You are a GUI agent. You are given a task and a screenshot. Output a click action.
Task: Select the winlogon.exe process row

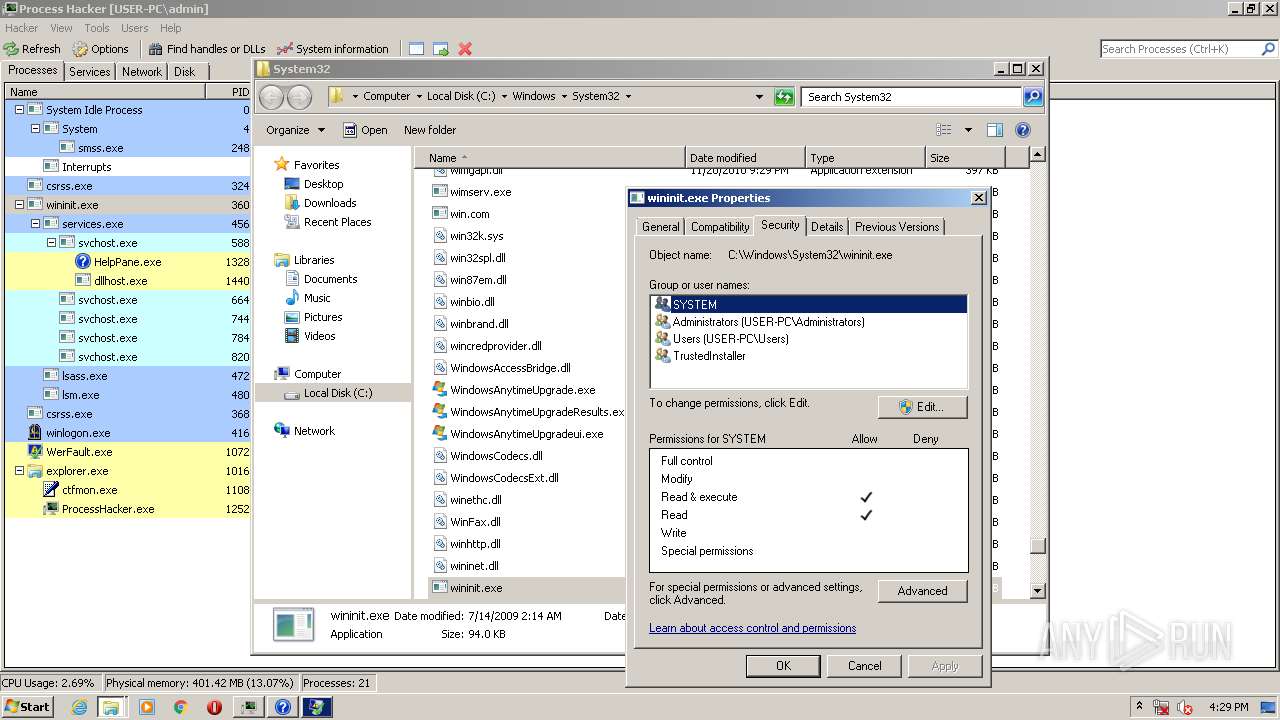128,433
